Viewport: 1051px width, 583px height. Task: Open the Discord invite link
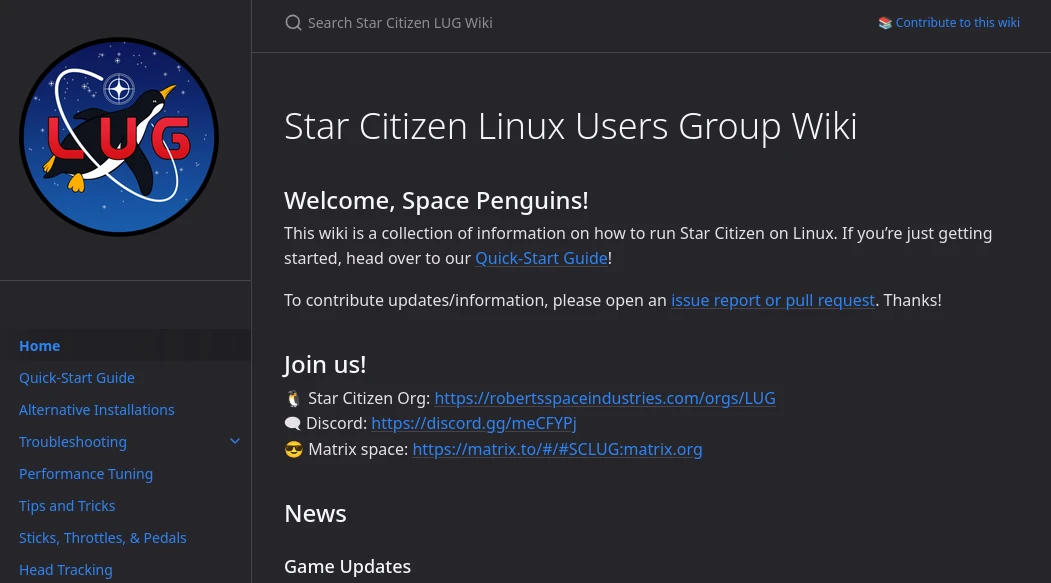click(x=474, y=423)
